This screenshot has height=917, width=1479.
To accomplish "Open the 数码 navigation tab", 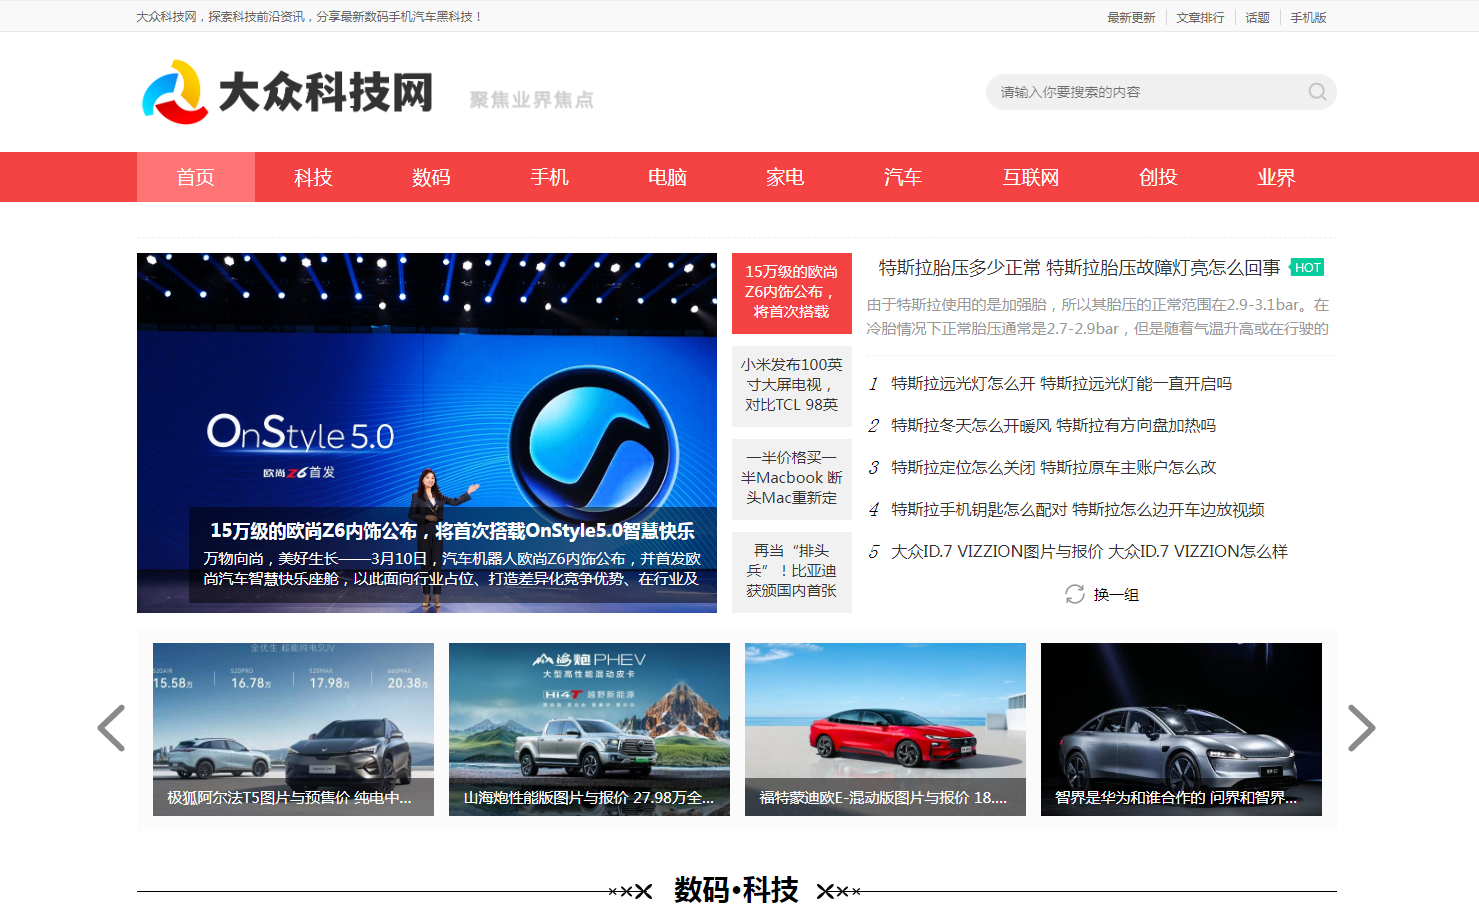I will (431, 177).
